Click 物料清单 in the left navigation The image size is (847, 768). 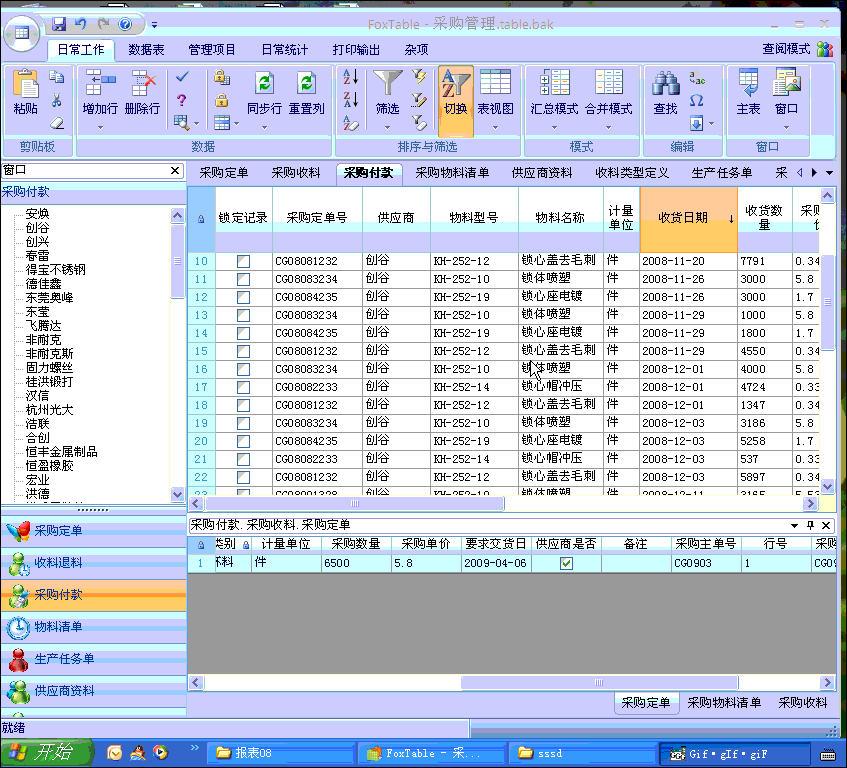(58, 627)
